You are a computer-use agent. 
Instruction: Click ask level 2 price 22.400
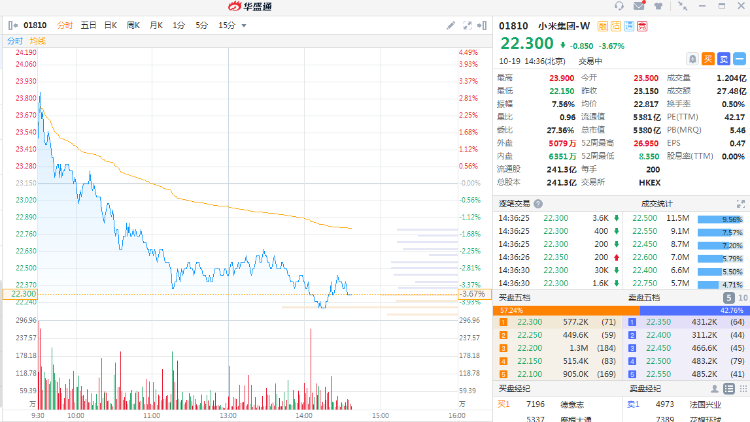[x=659, y=335]
